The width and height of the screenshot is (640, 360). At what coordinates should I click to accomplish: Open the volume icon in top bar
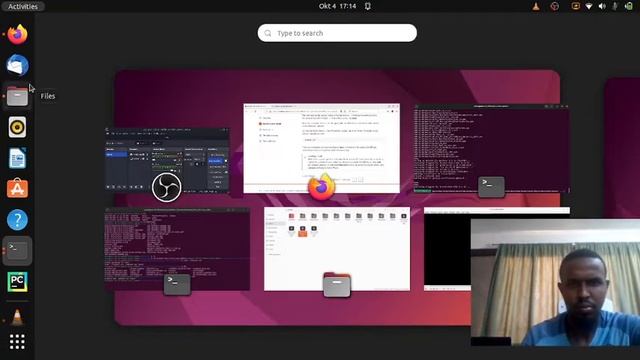(x=602, y=6)
